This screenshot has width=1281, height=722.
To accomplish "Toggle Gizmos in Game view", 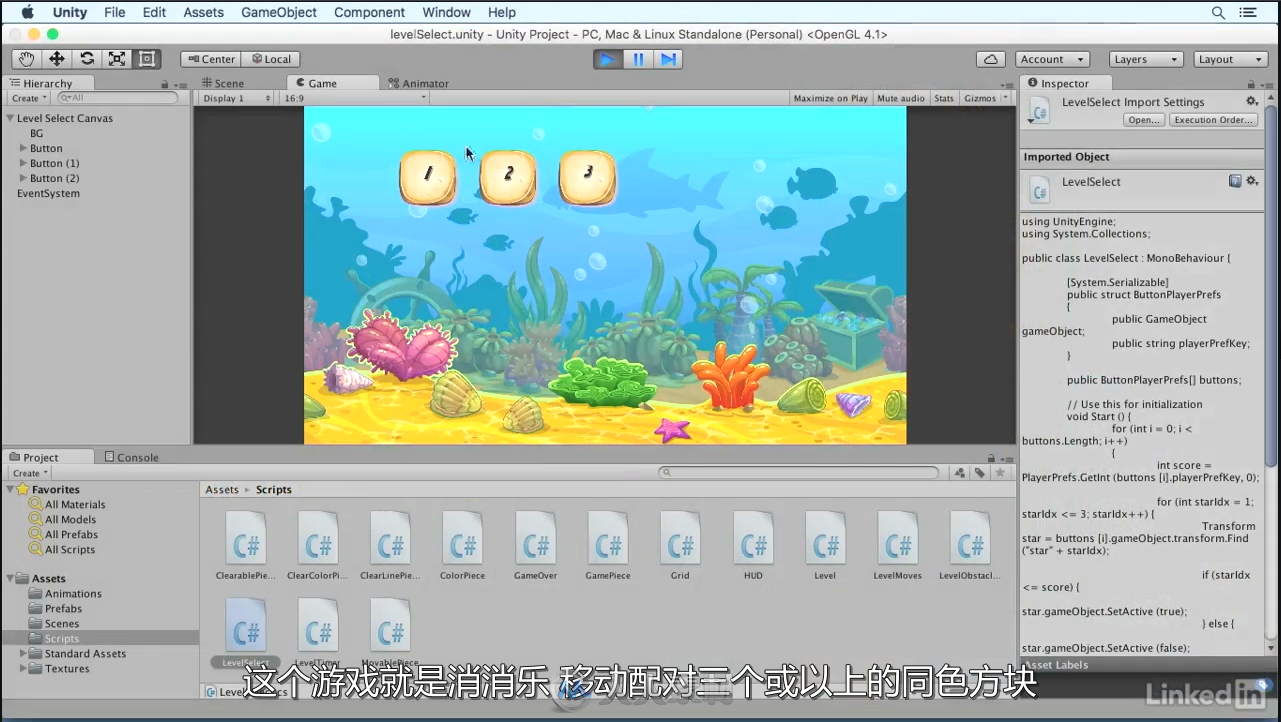I will pyautogui.click(x=979, y=98).
